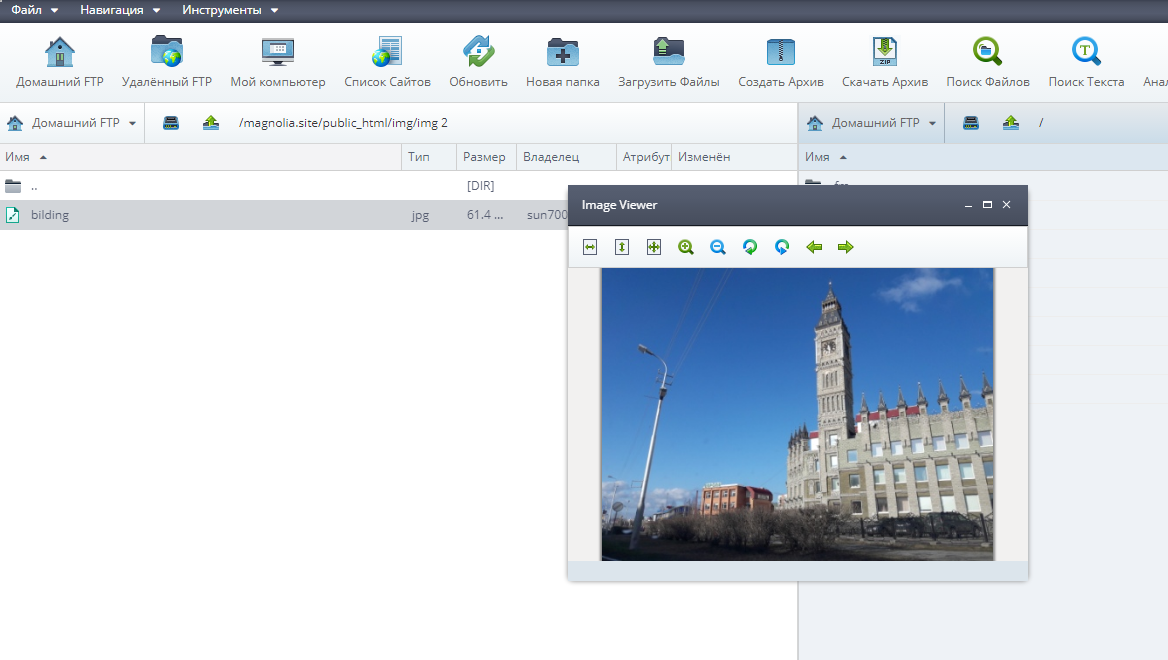Click Создать Архив icon
The image size is (1168, 660).
(x=781, y=63)
